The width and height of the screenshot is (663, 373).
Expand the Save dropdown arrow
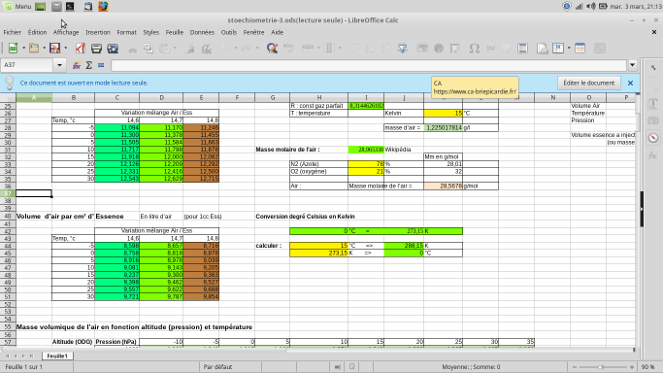tap(66, 48)
